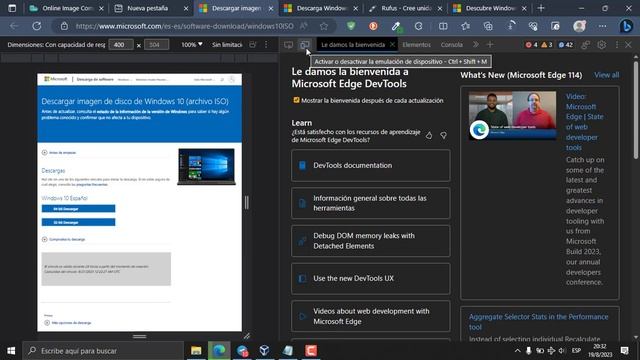Open the tab actions menu icon
640x360 pixels.
click(12, 8)
